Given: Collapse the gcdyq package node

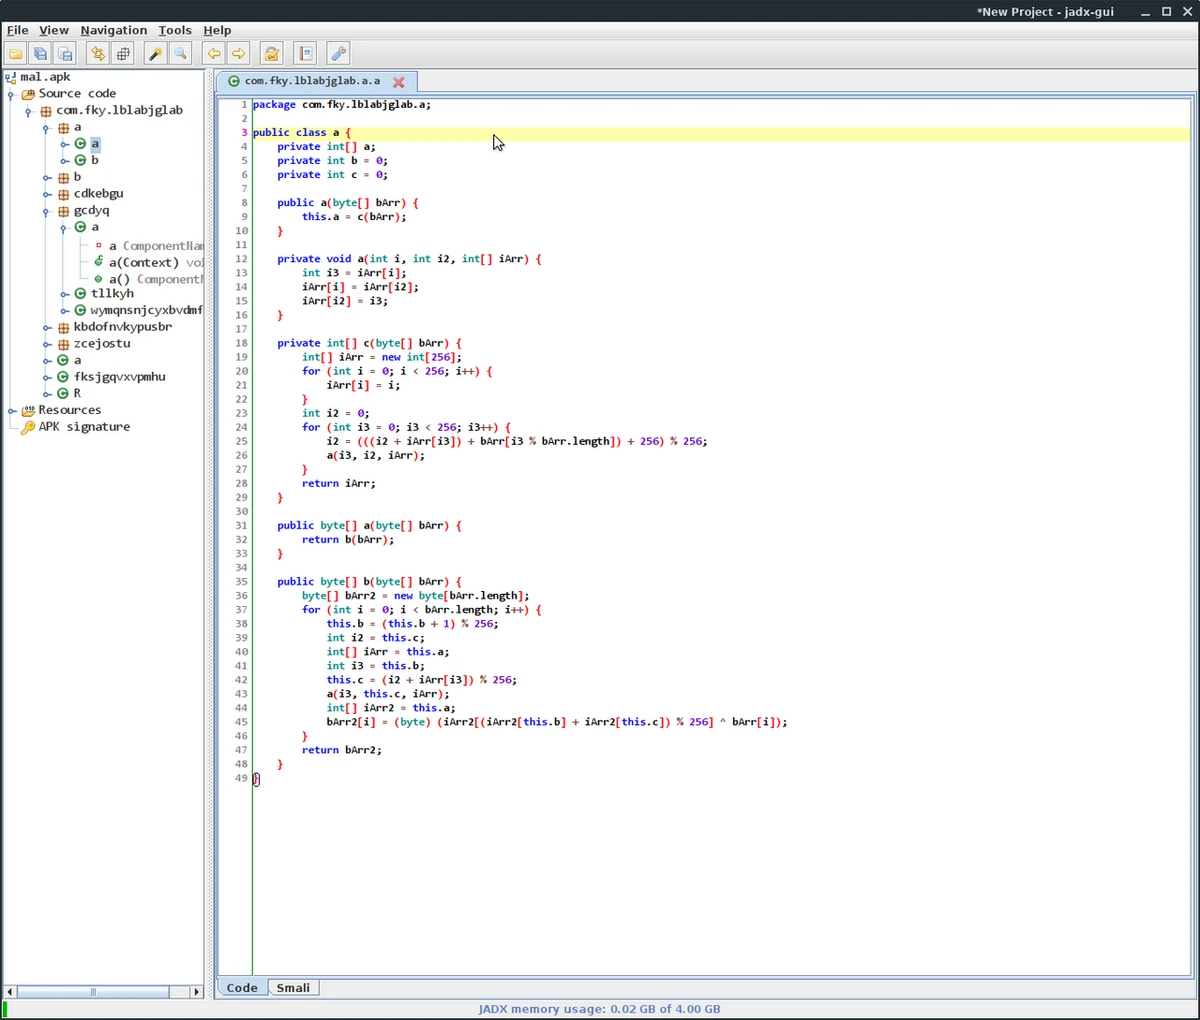Looking at the screenshot, I should (x=47, y=211).
